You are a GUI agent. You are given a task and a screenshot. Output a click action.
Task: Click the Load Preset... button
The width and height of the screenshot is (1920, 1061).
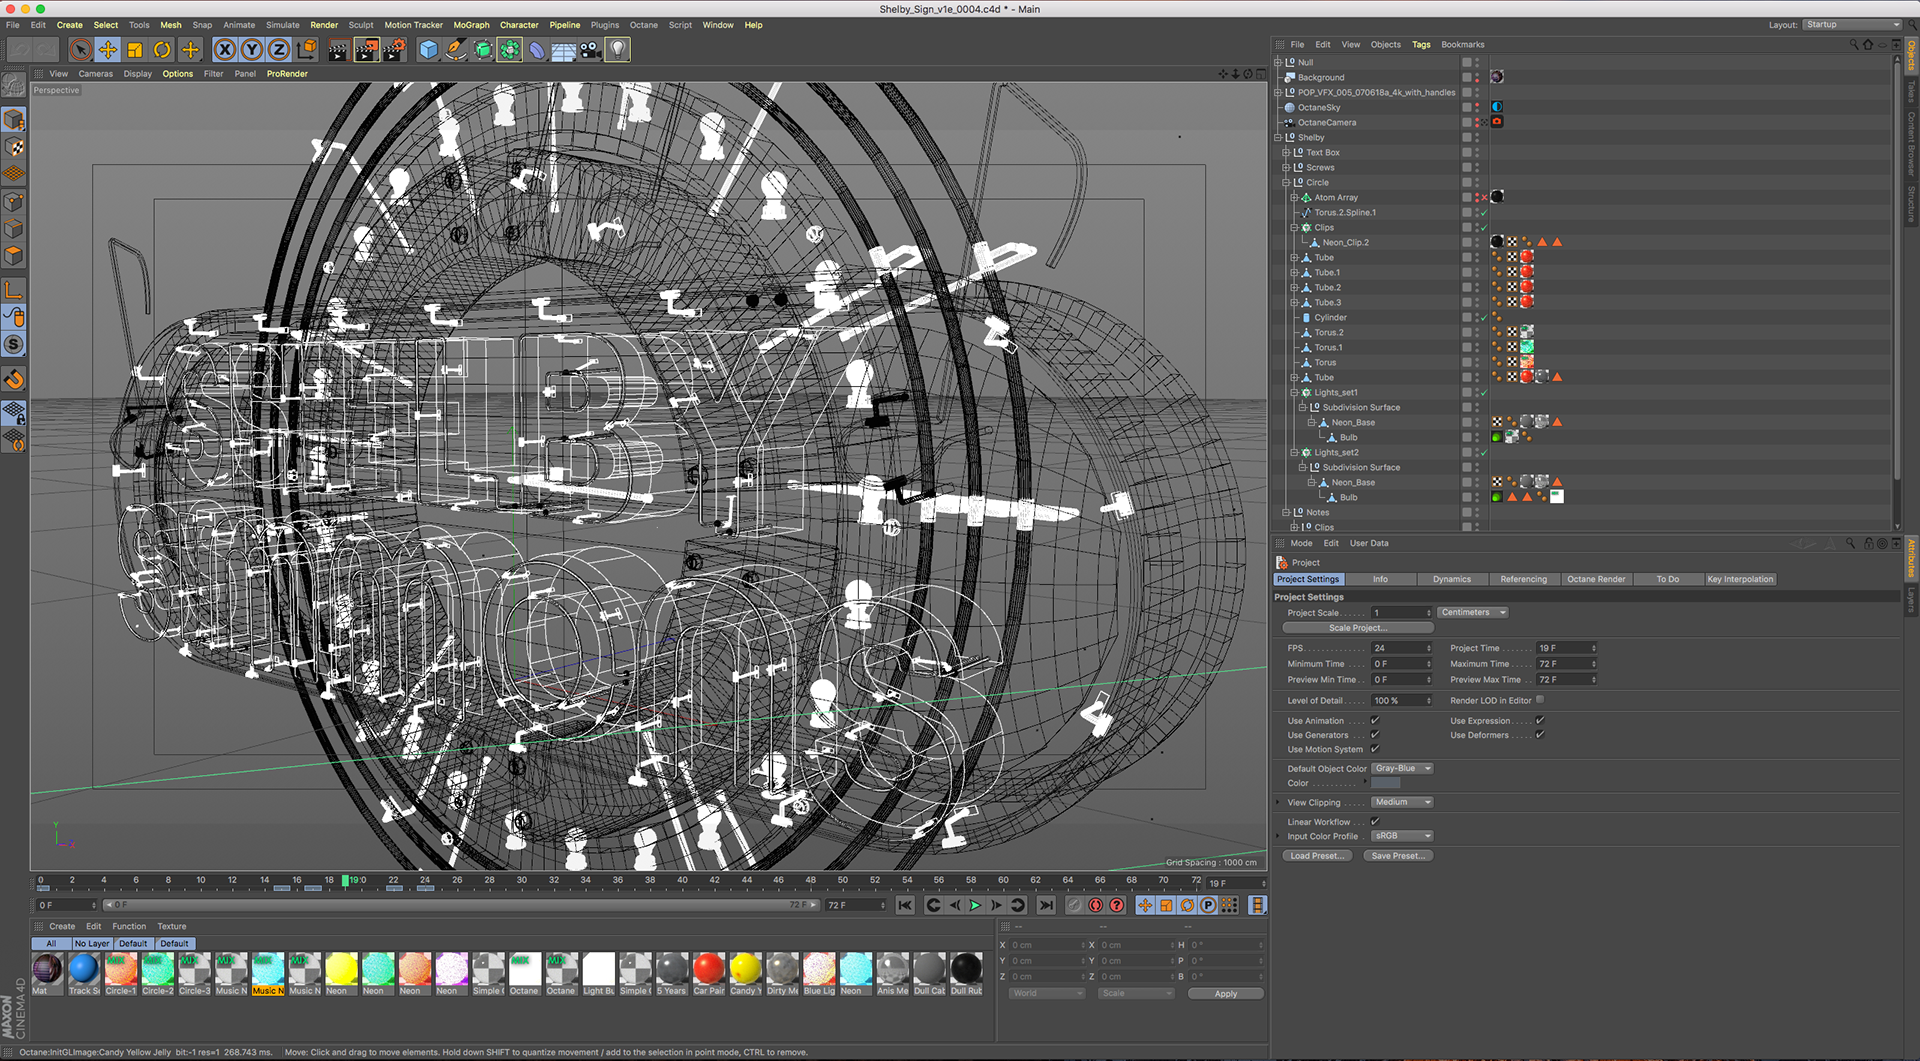coord(1317,856)
